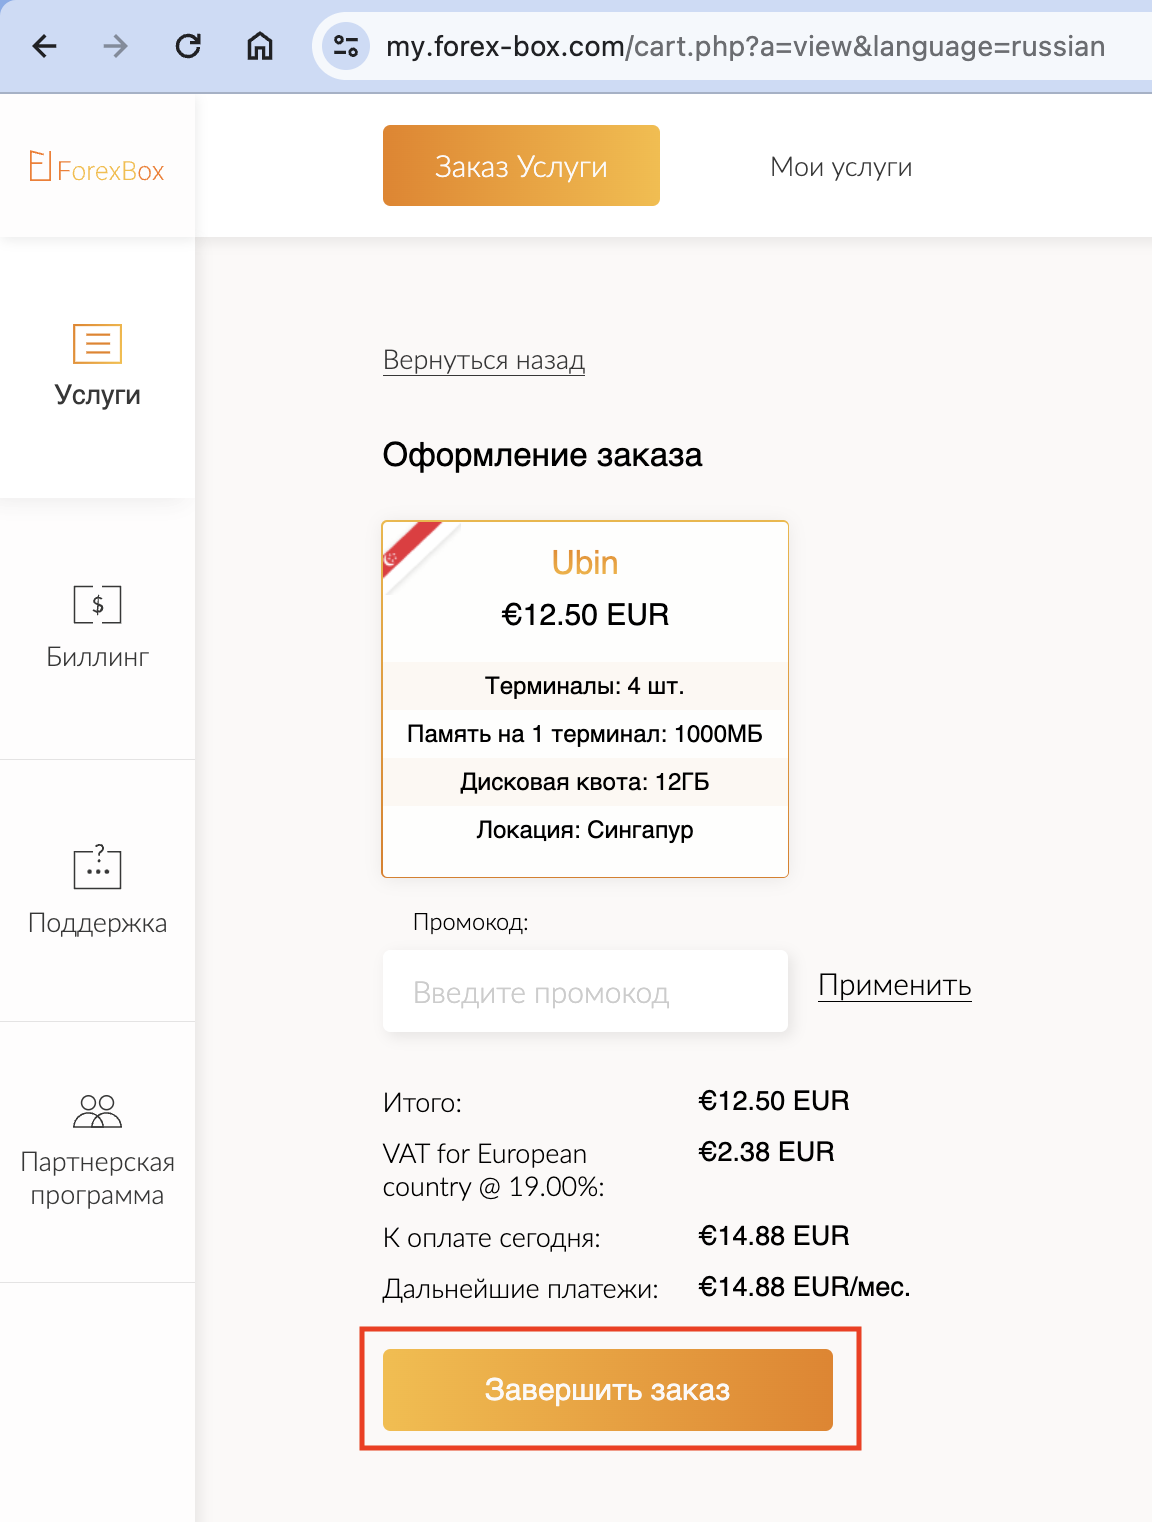Click the browser forward arrow
The height and width of the screenshot is (1522, 1152).
coord(116,46)
